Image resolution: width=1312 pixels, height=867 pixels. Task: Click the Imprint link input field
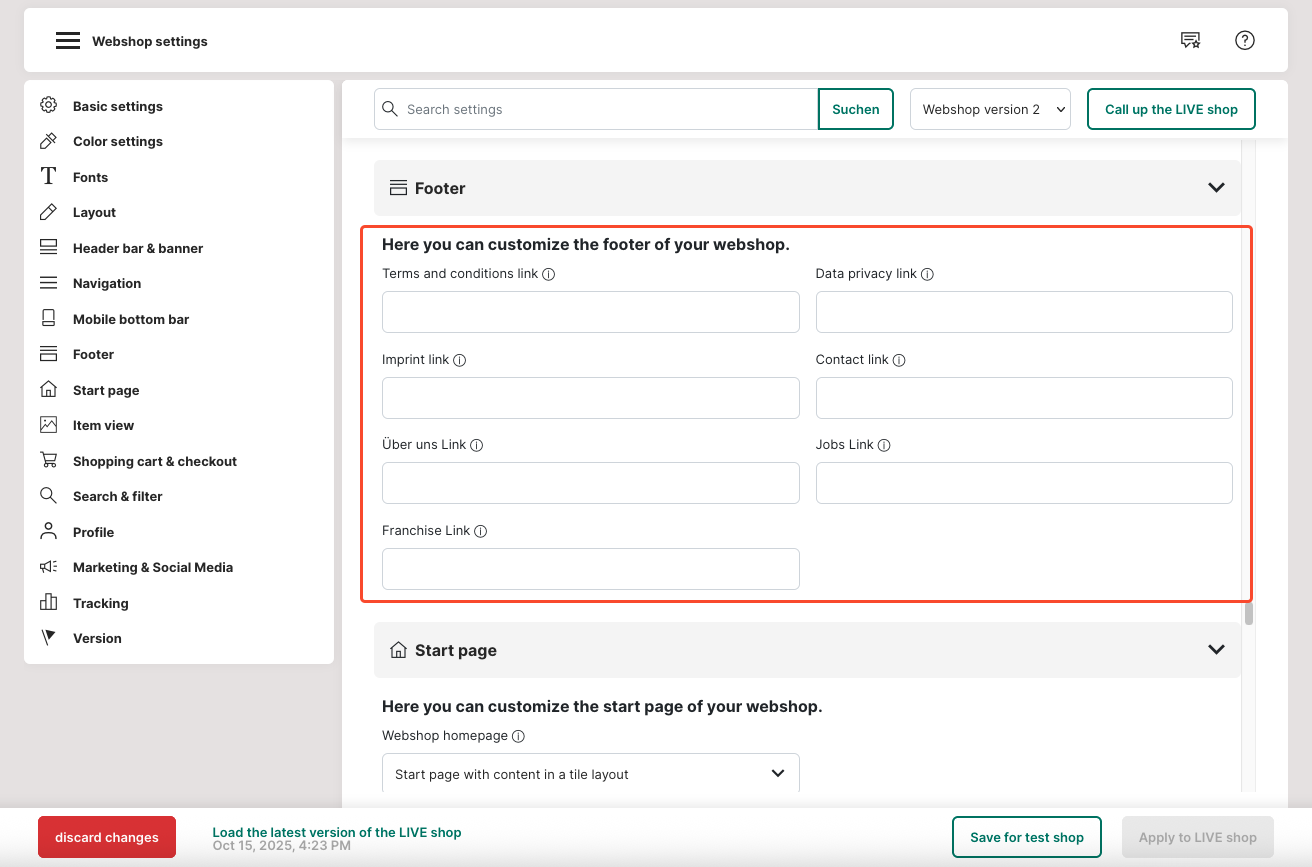tap(590, 398)
